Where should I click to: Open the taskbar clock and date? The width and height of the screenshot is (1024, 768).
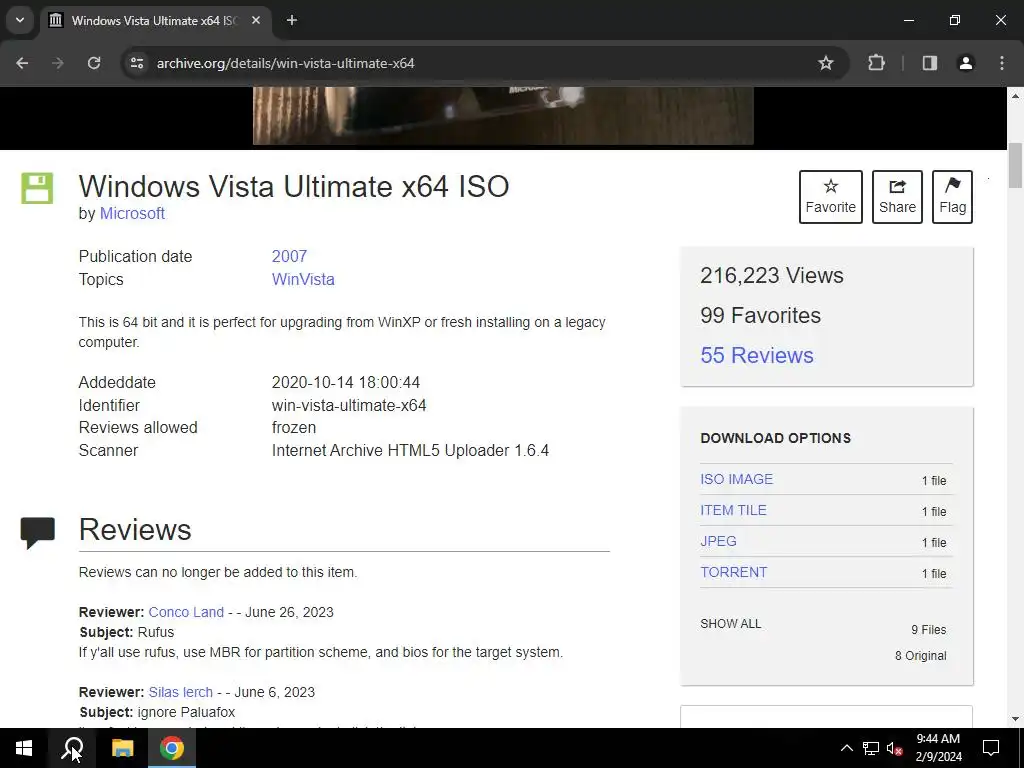click(x=938, y=748)
